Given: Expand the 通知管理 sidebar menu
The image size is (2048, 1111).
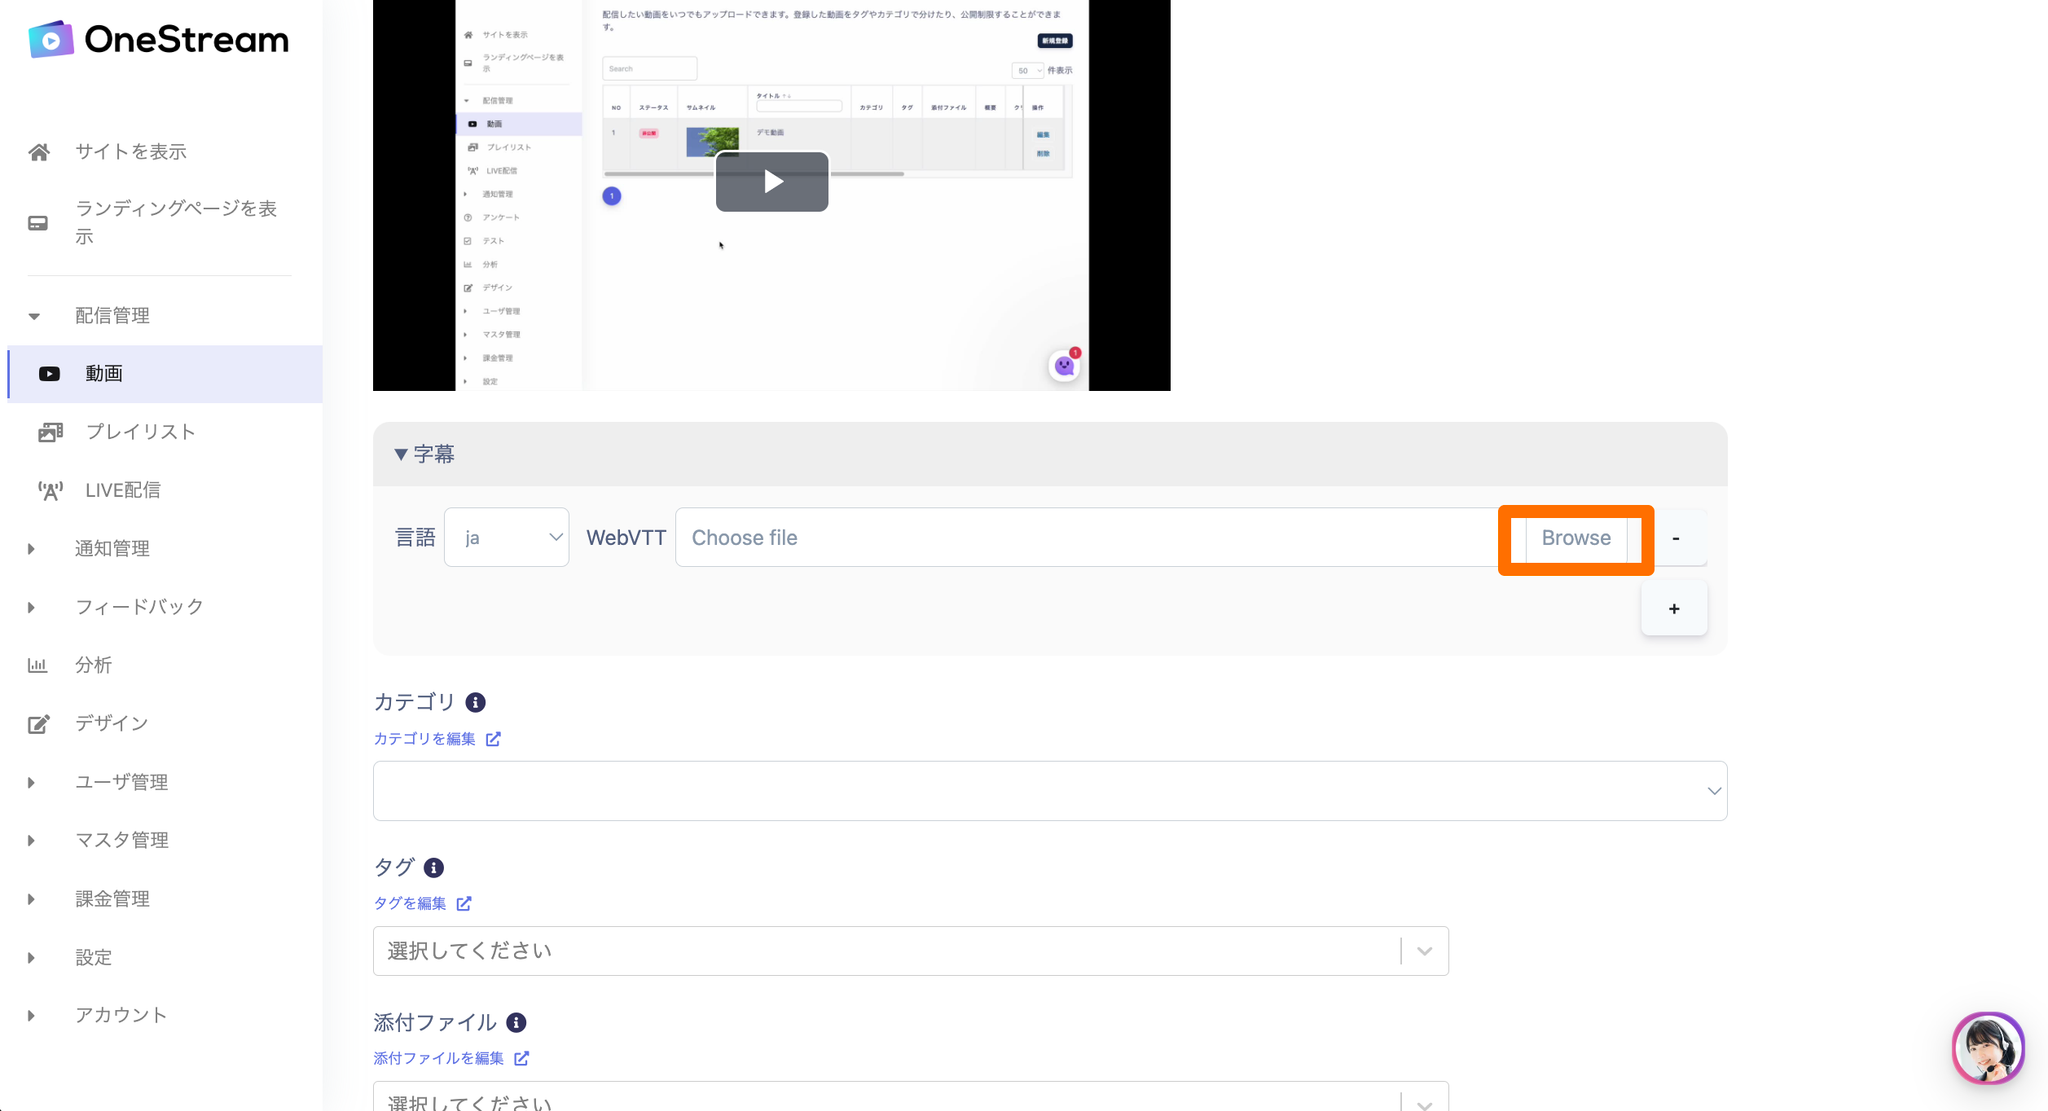Looking at the screenshot, I should [x=112, y=549].
